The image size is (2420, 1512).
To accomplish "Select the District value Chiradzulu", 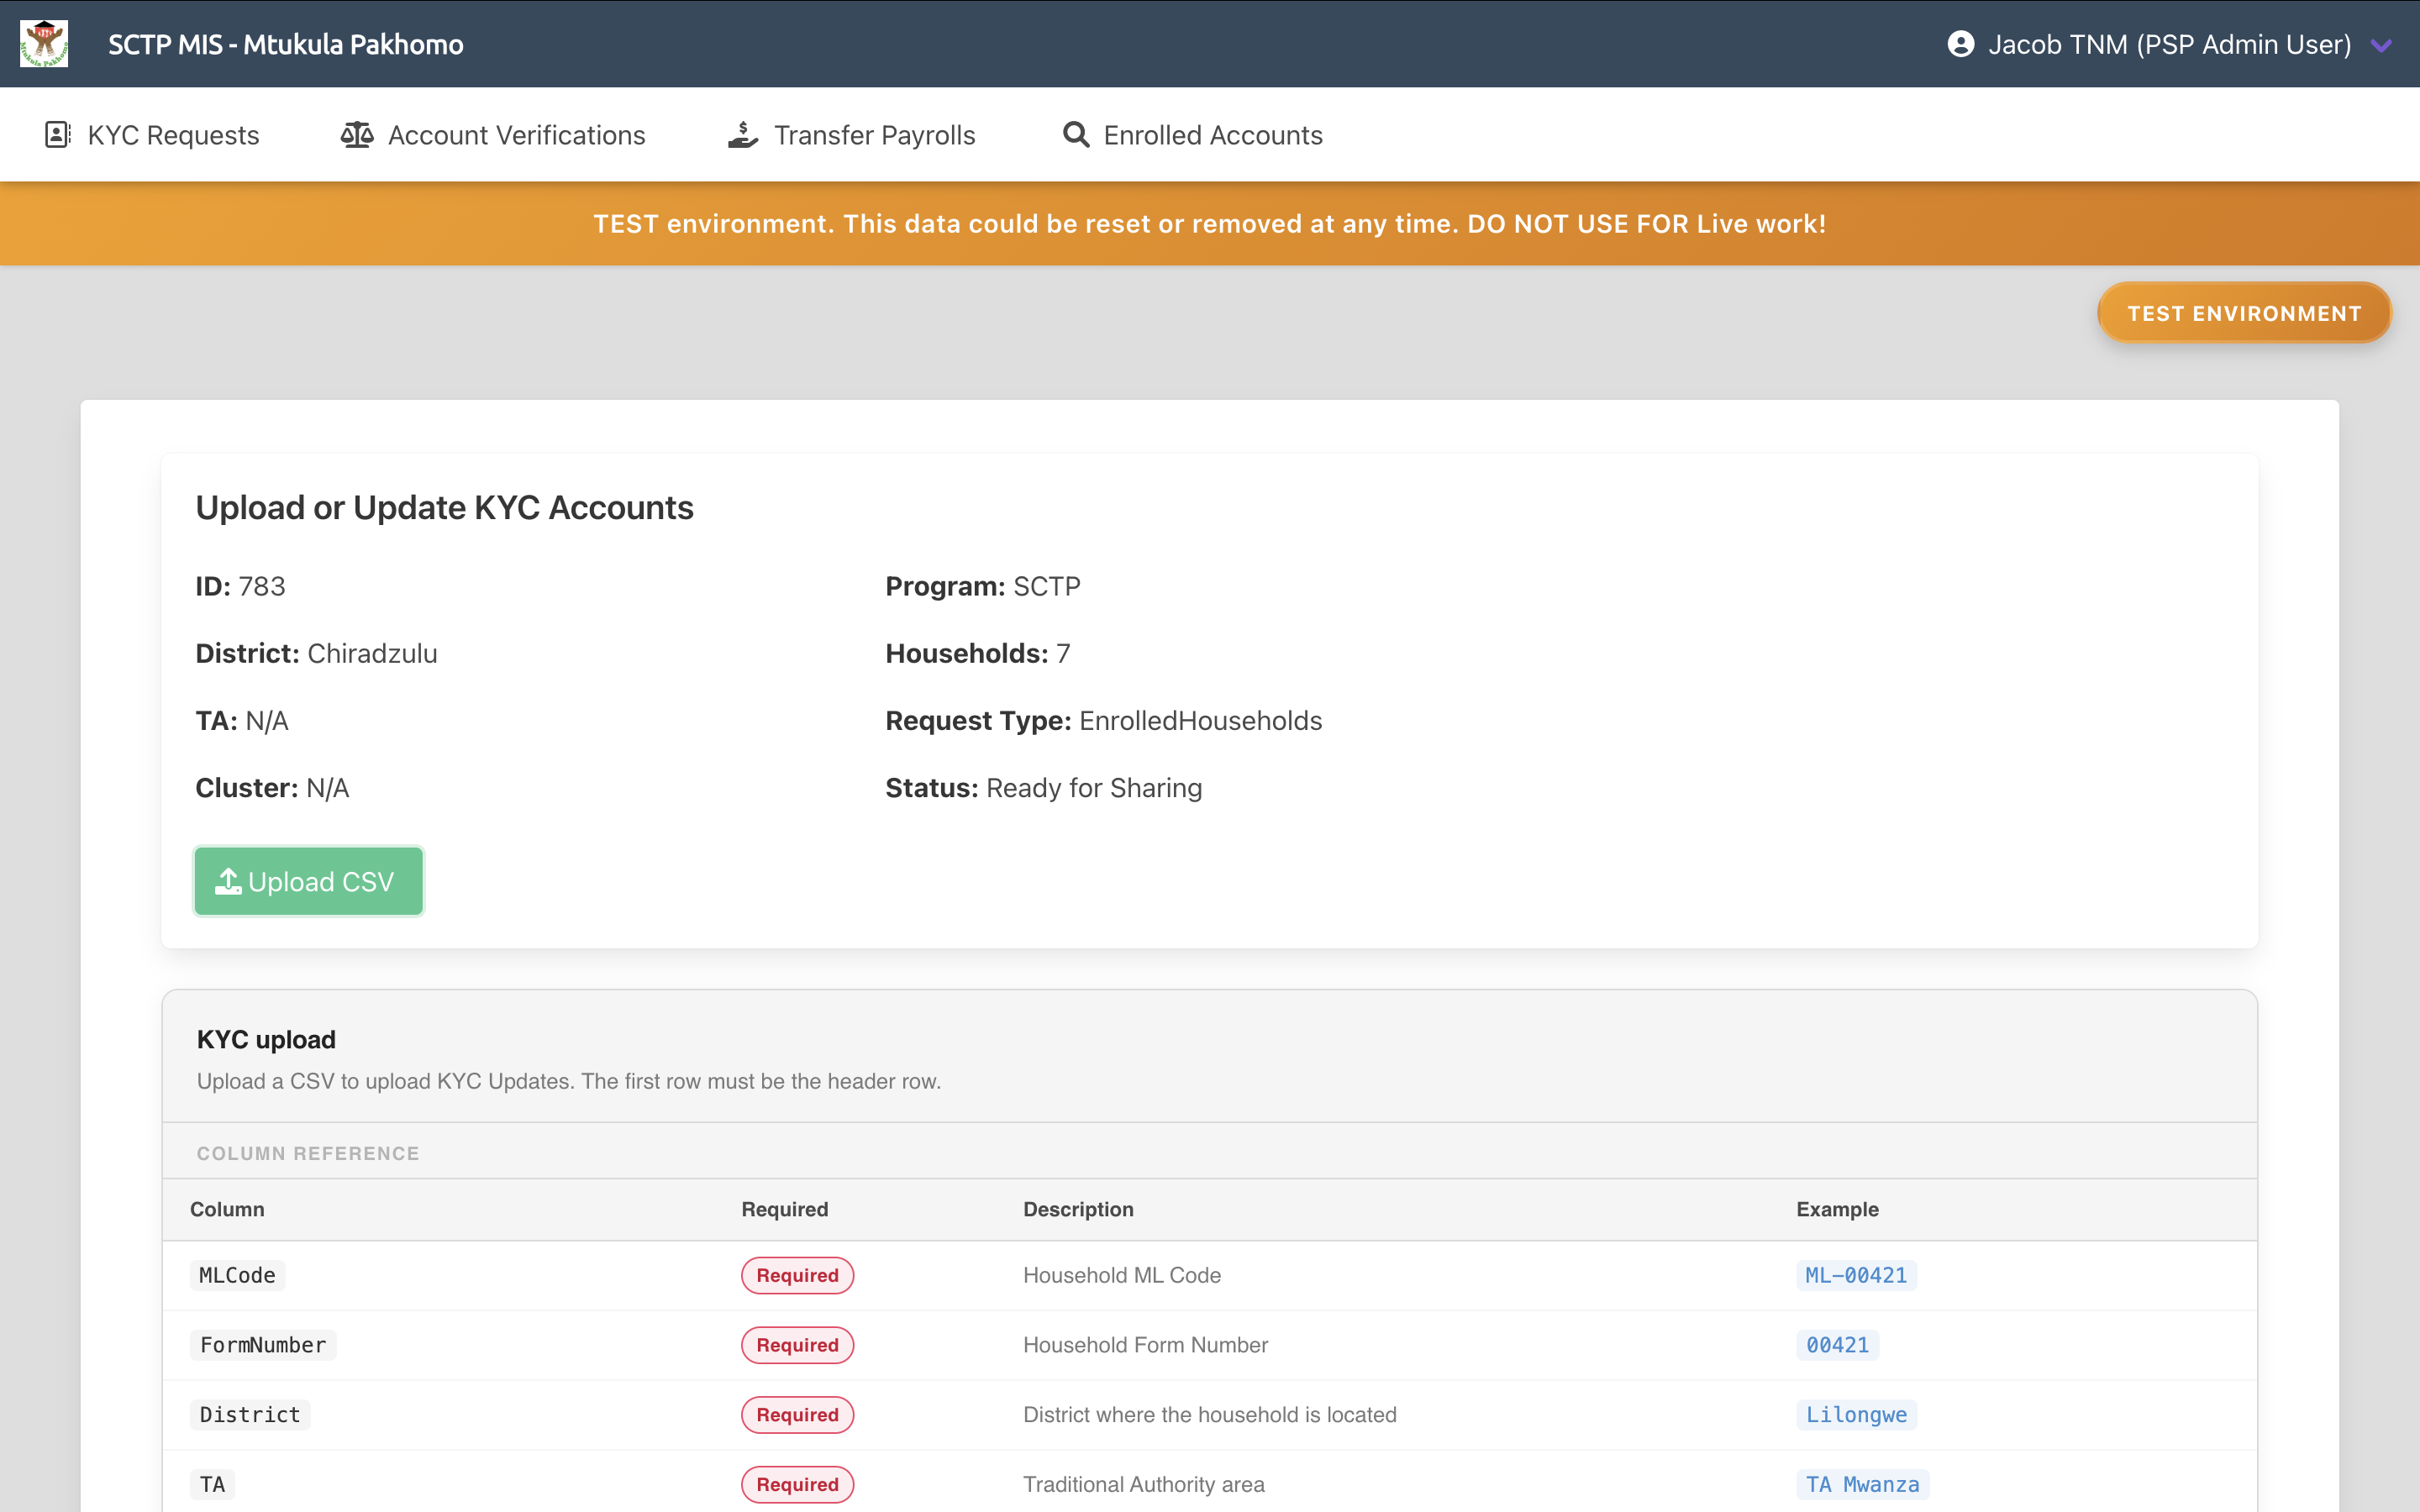I will tap(372, 654).
